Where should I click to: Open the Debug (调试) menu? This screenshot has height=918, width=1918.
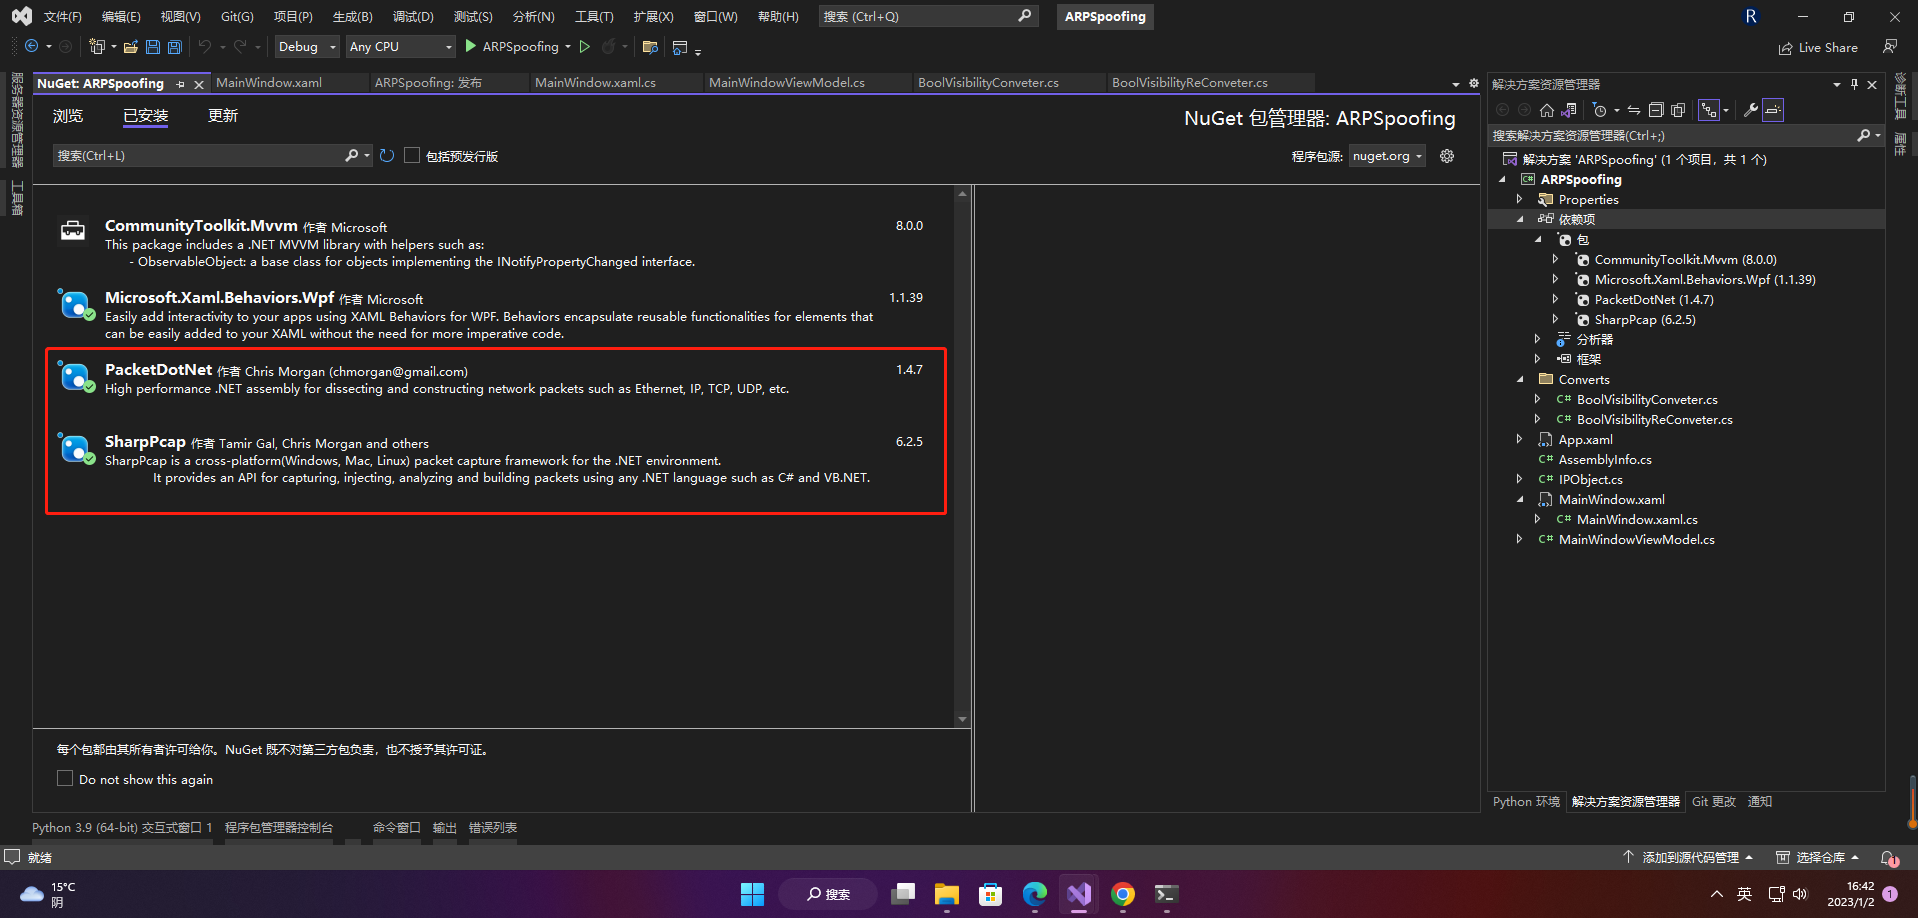[x=413, y=17]
